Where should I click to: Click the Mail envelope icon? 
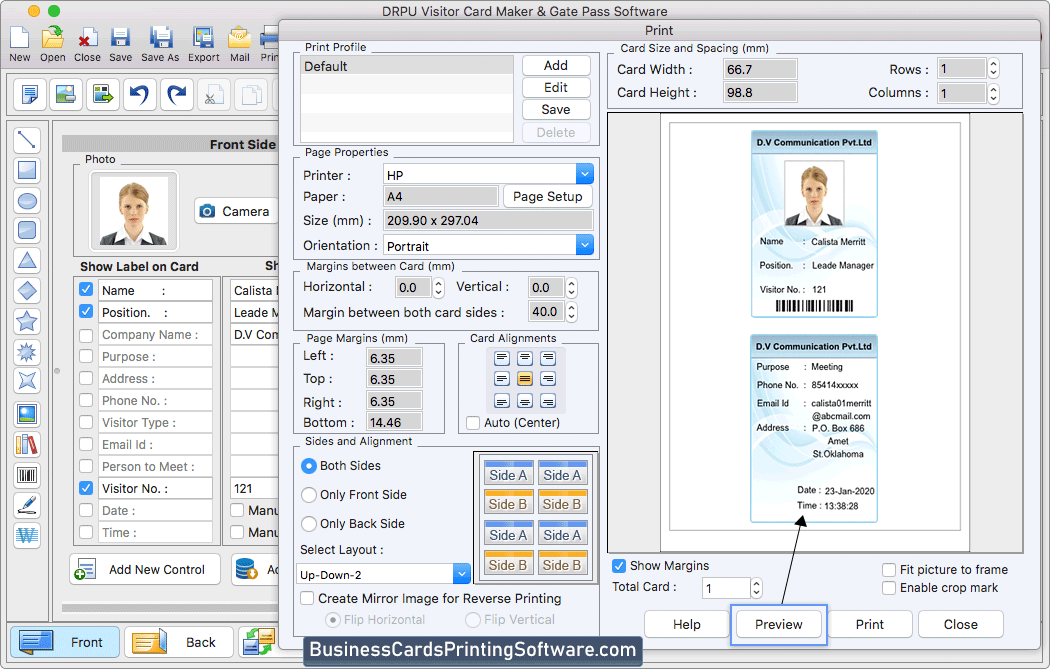[x=239, y=38]
